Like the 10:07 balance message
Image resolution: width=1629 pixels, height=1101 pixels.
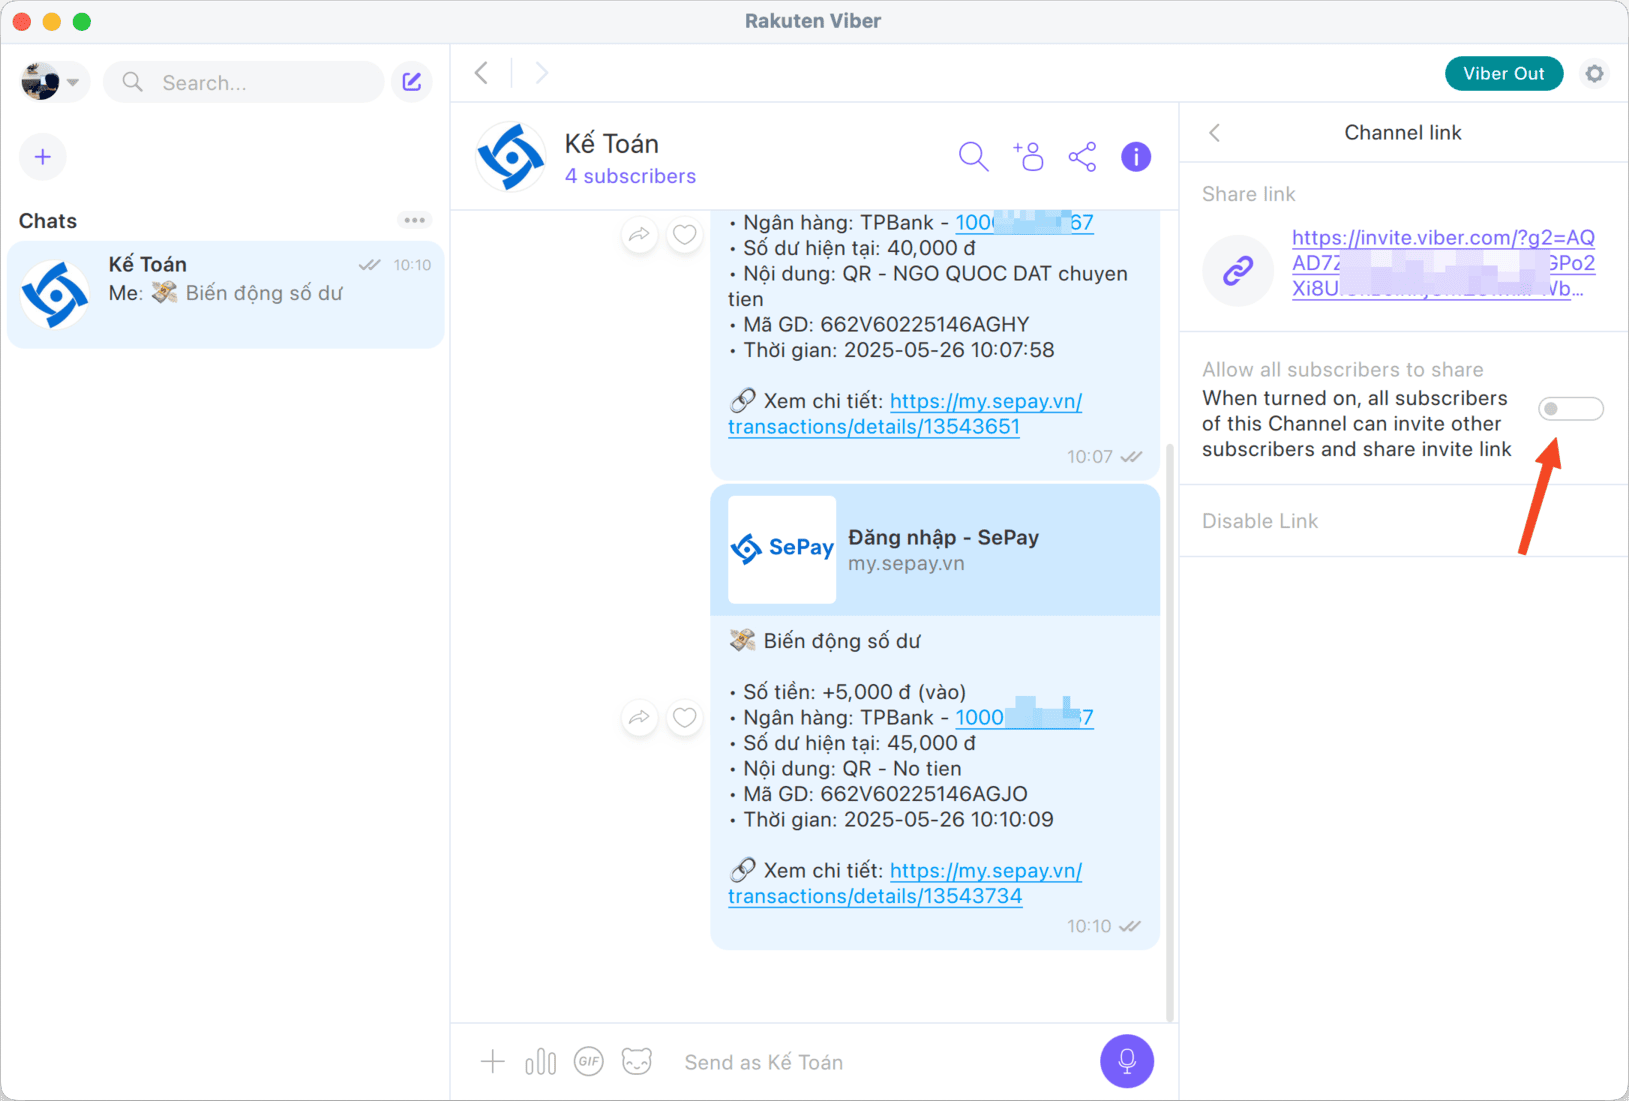pos(685,235)
